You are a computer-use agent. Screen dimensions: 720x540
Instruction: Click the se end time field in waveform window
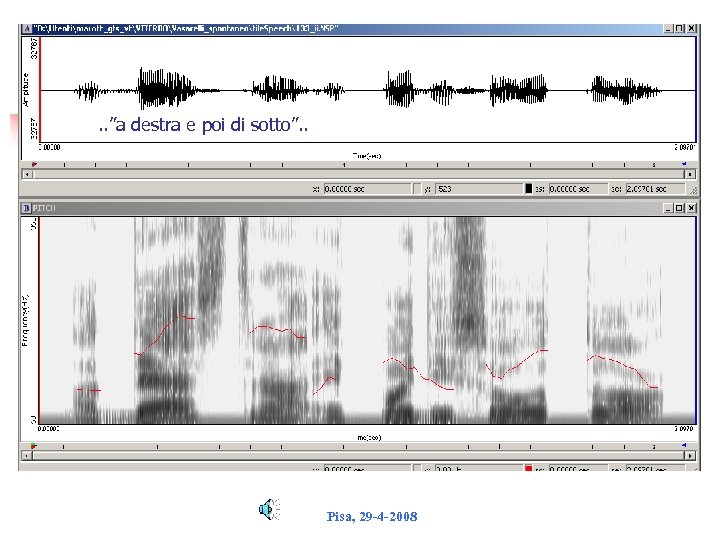[x=655, y=189]
